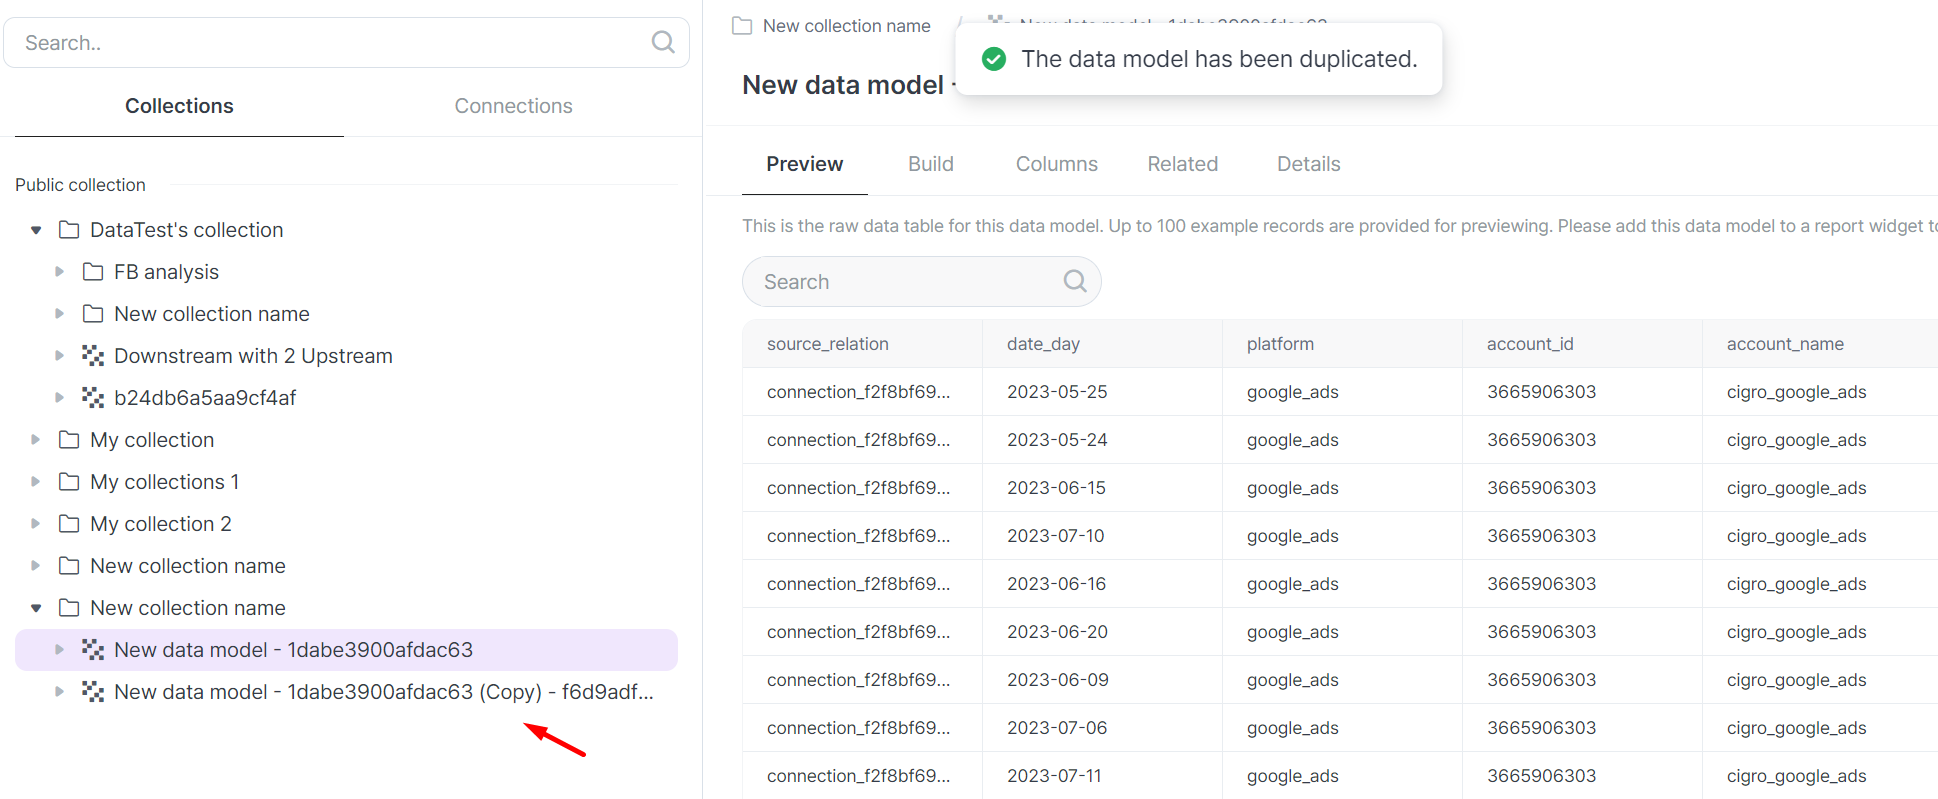Open the Columns tab
Screen dimensions: 1938x799
[x=1056, y=164]
